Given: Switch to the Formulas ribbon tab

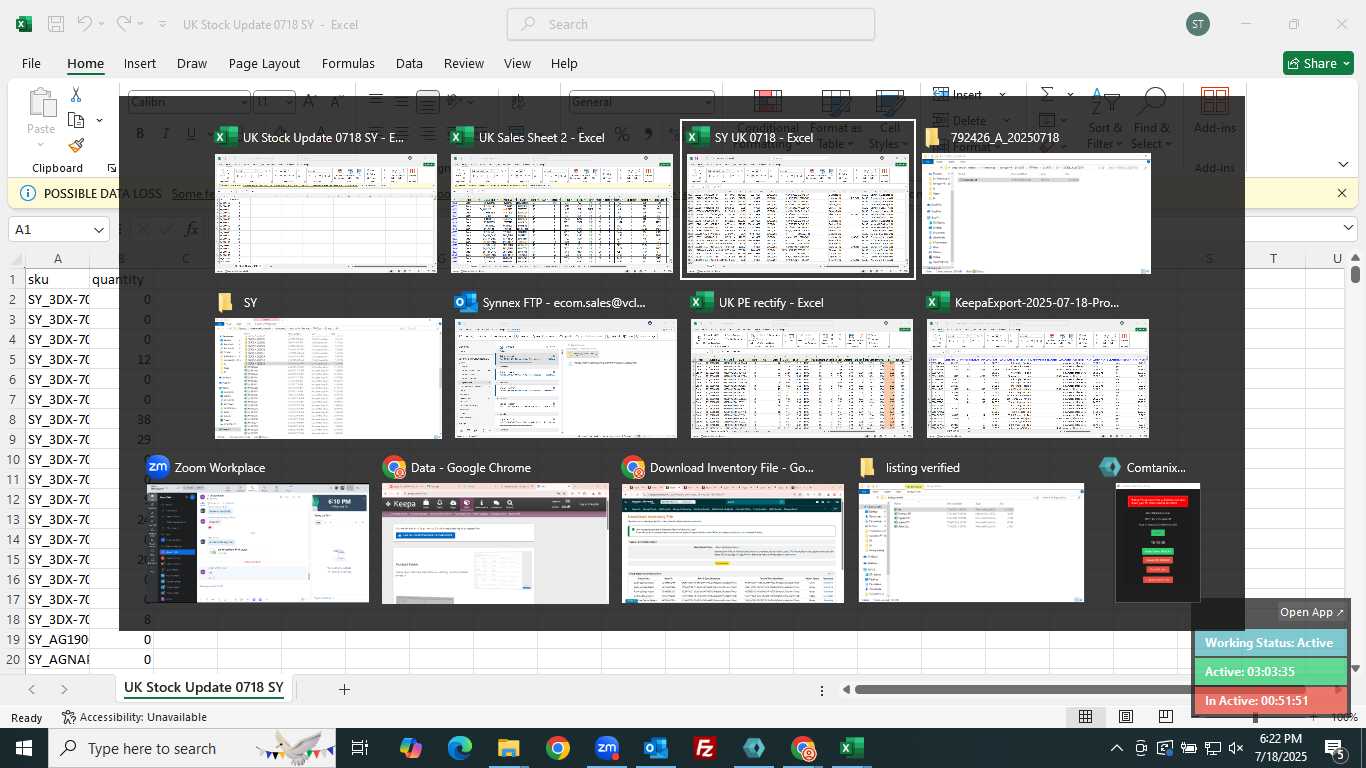Looking at the screenshot, I should (348, 63).
